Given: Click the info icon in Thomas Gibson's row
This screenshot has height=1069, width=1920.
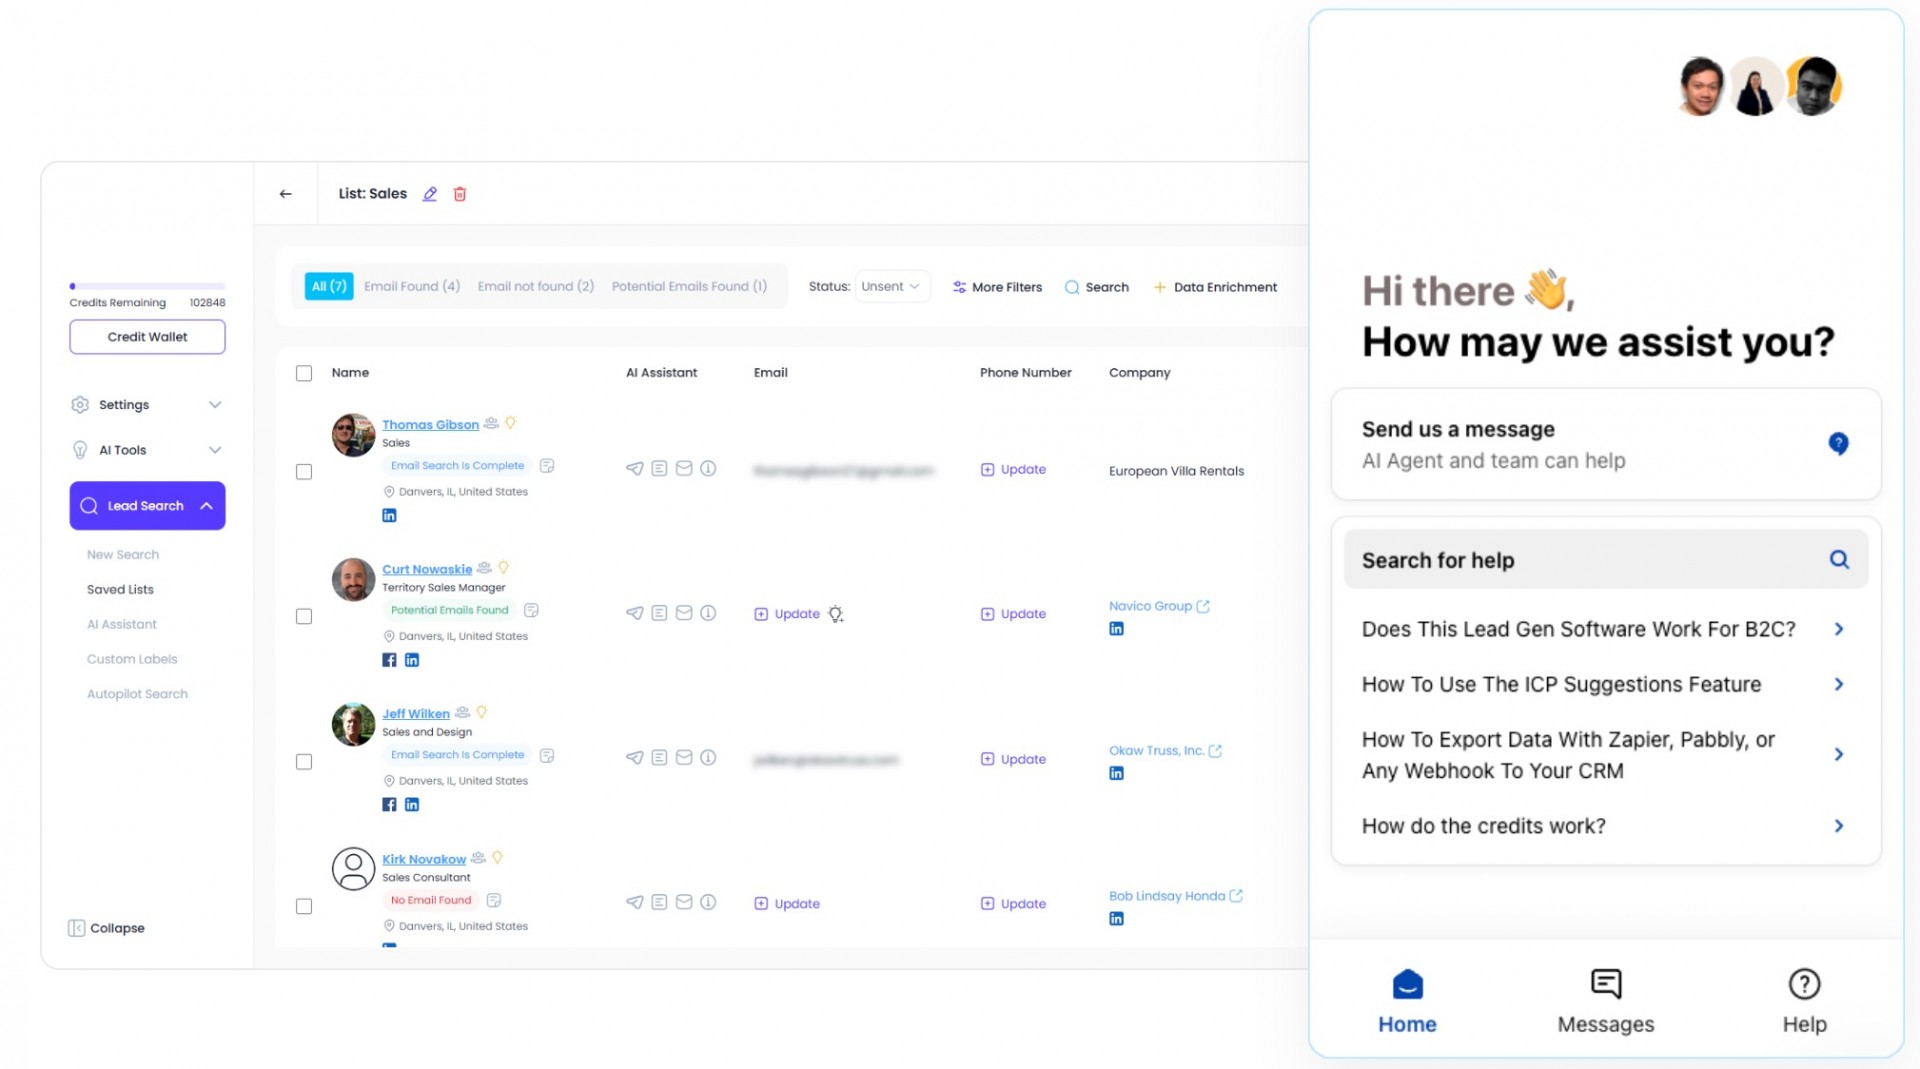Looking at the screenshot, I should pyautogui.click(x=708, y=469).
